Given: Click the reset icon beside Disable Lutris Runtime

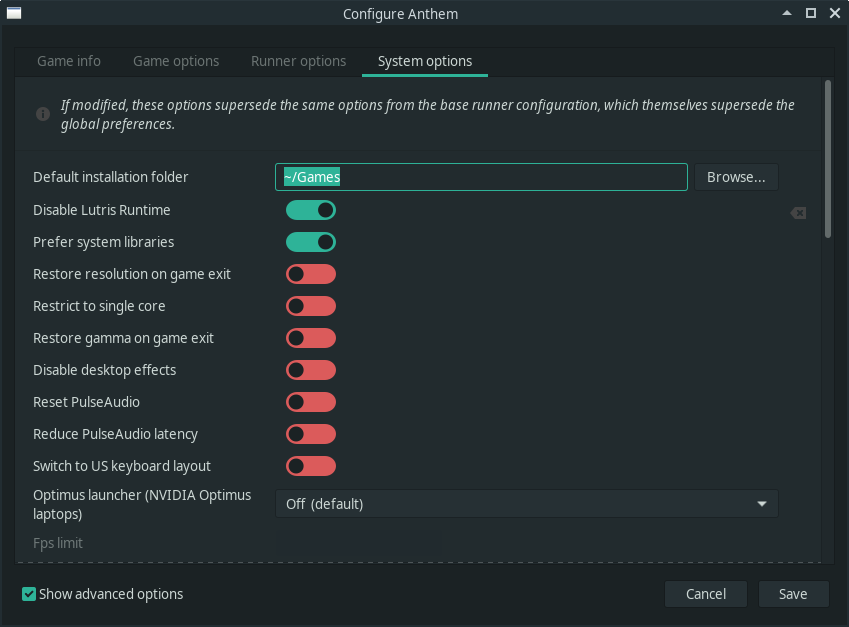Looking at the screenshot, I should point(798,213).
